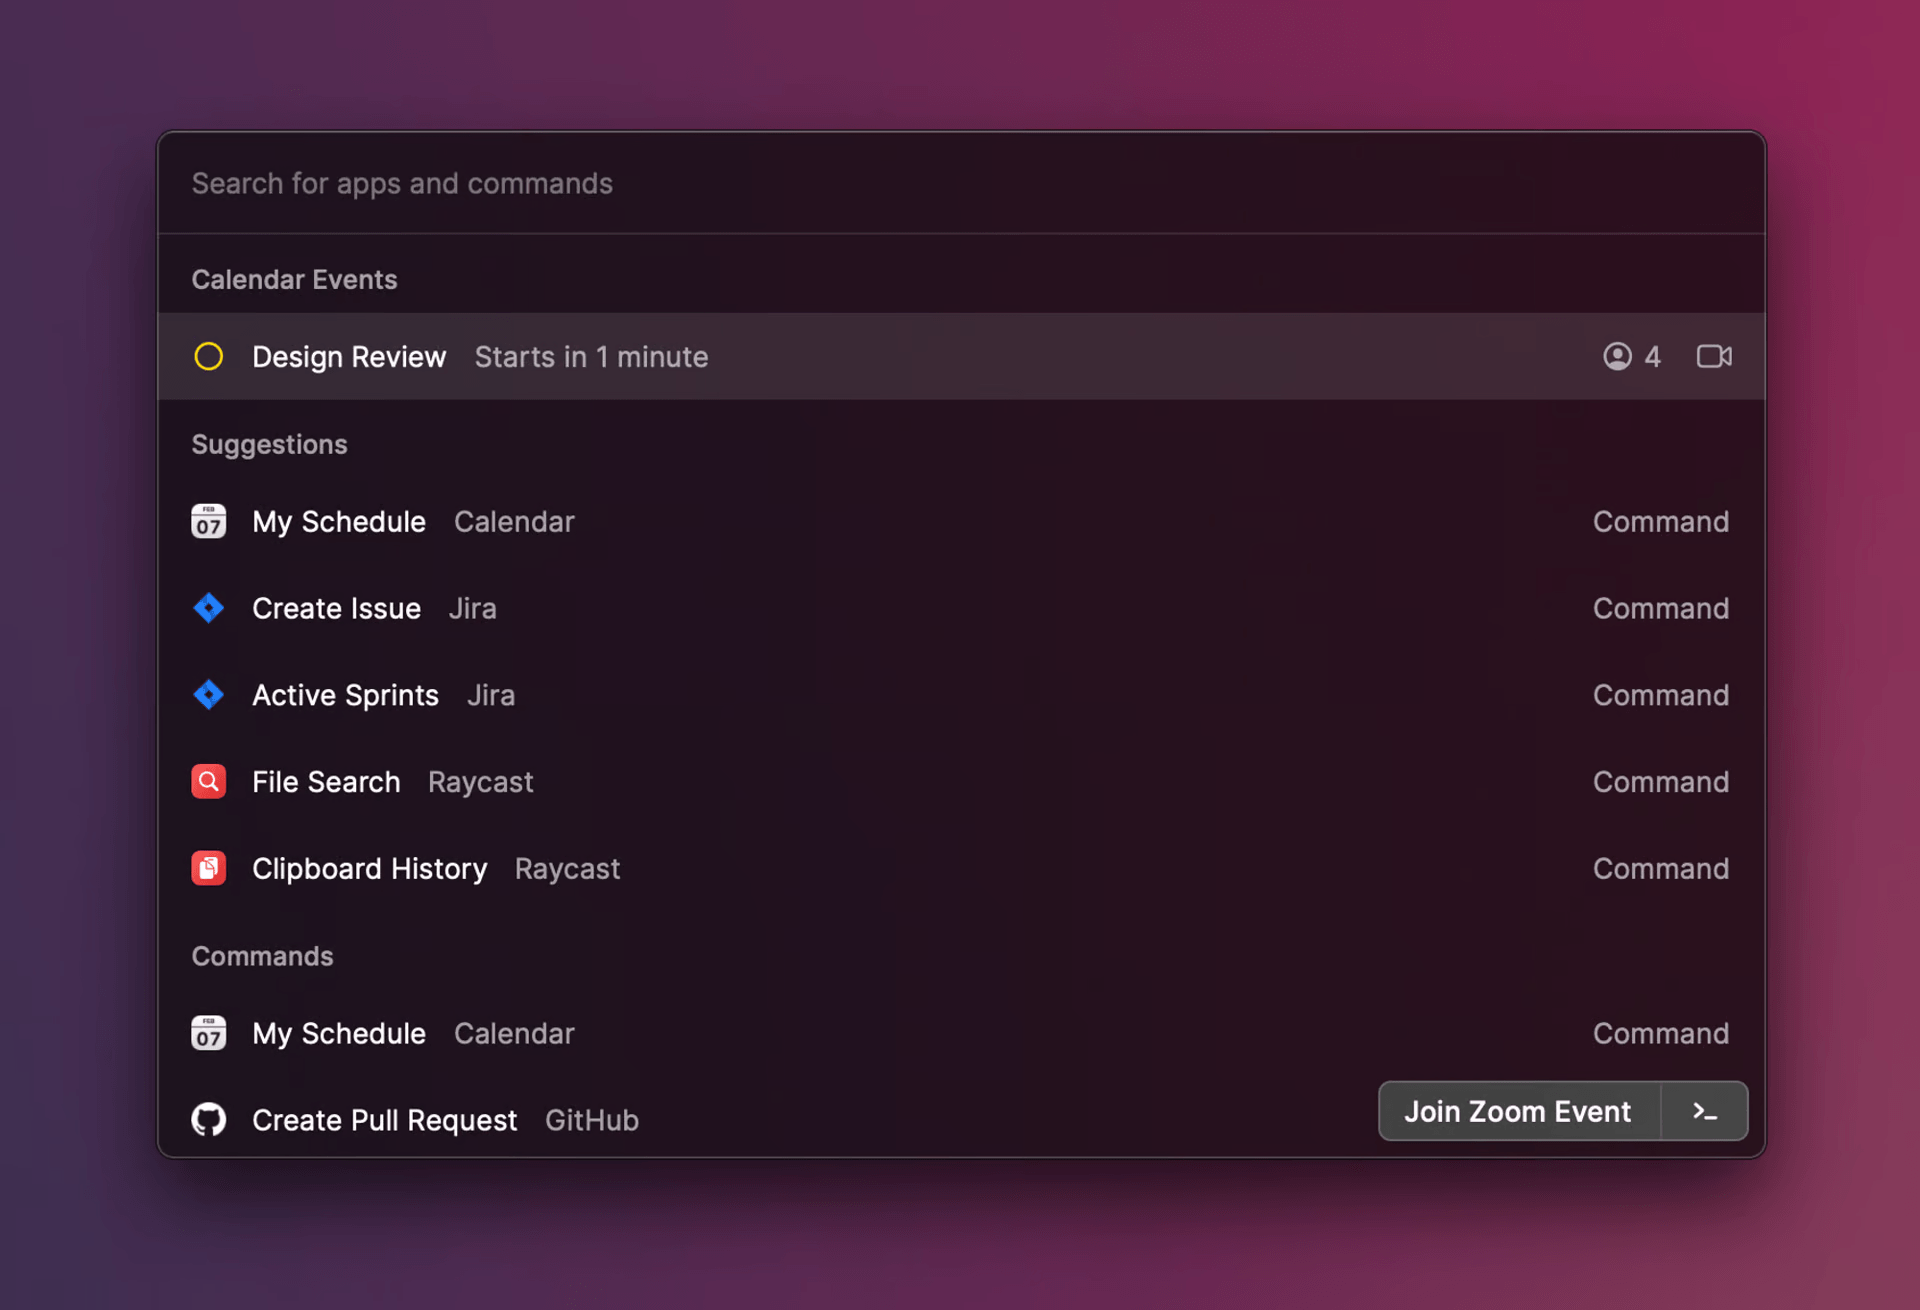
Task: Select the Design Review calendar event
Action: (961, 357)
